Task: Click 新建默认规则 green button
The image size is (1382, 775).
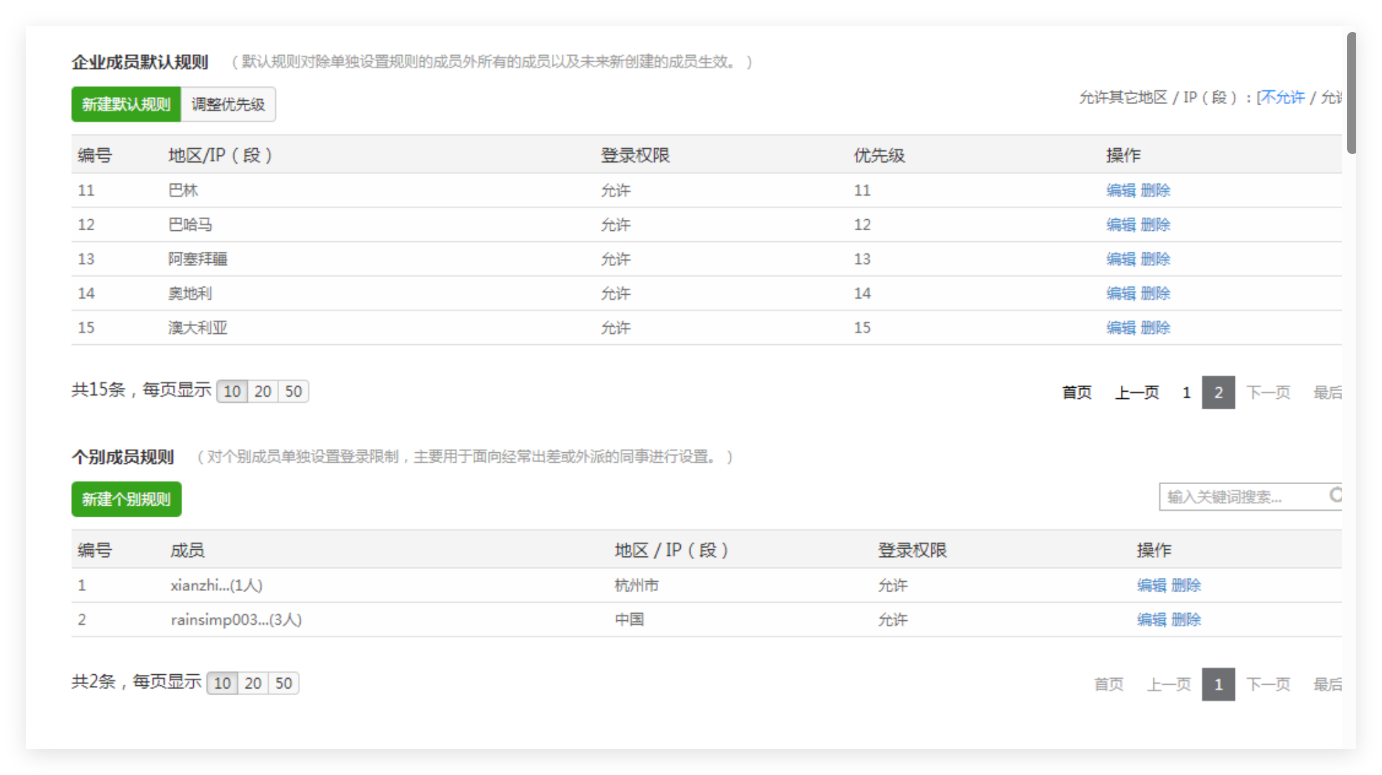Action: click(x=126, y=104)
